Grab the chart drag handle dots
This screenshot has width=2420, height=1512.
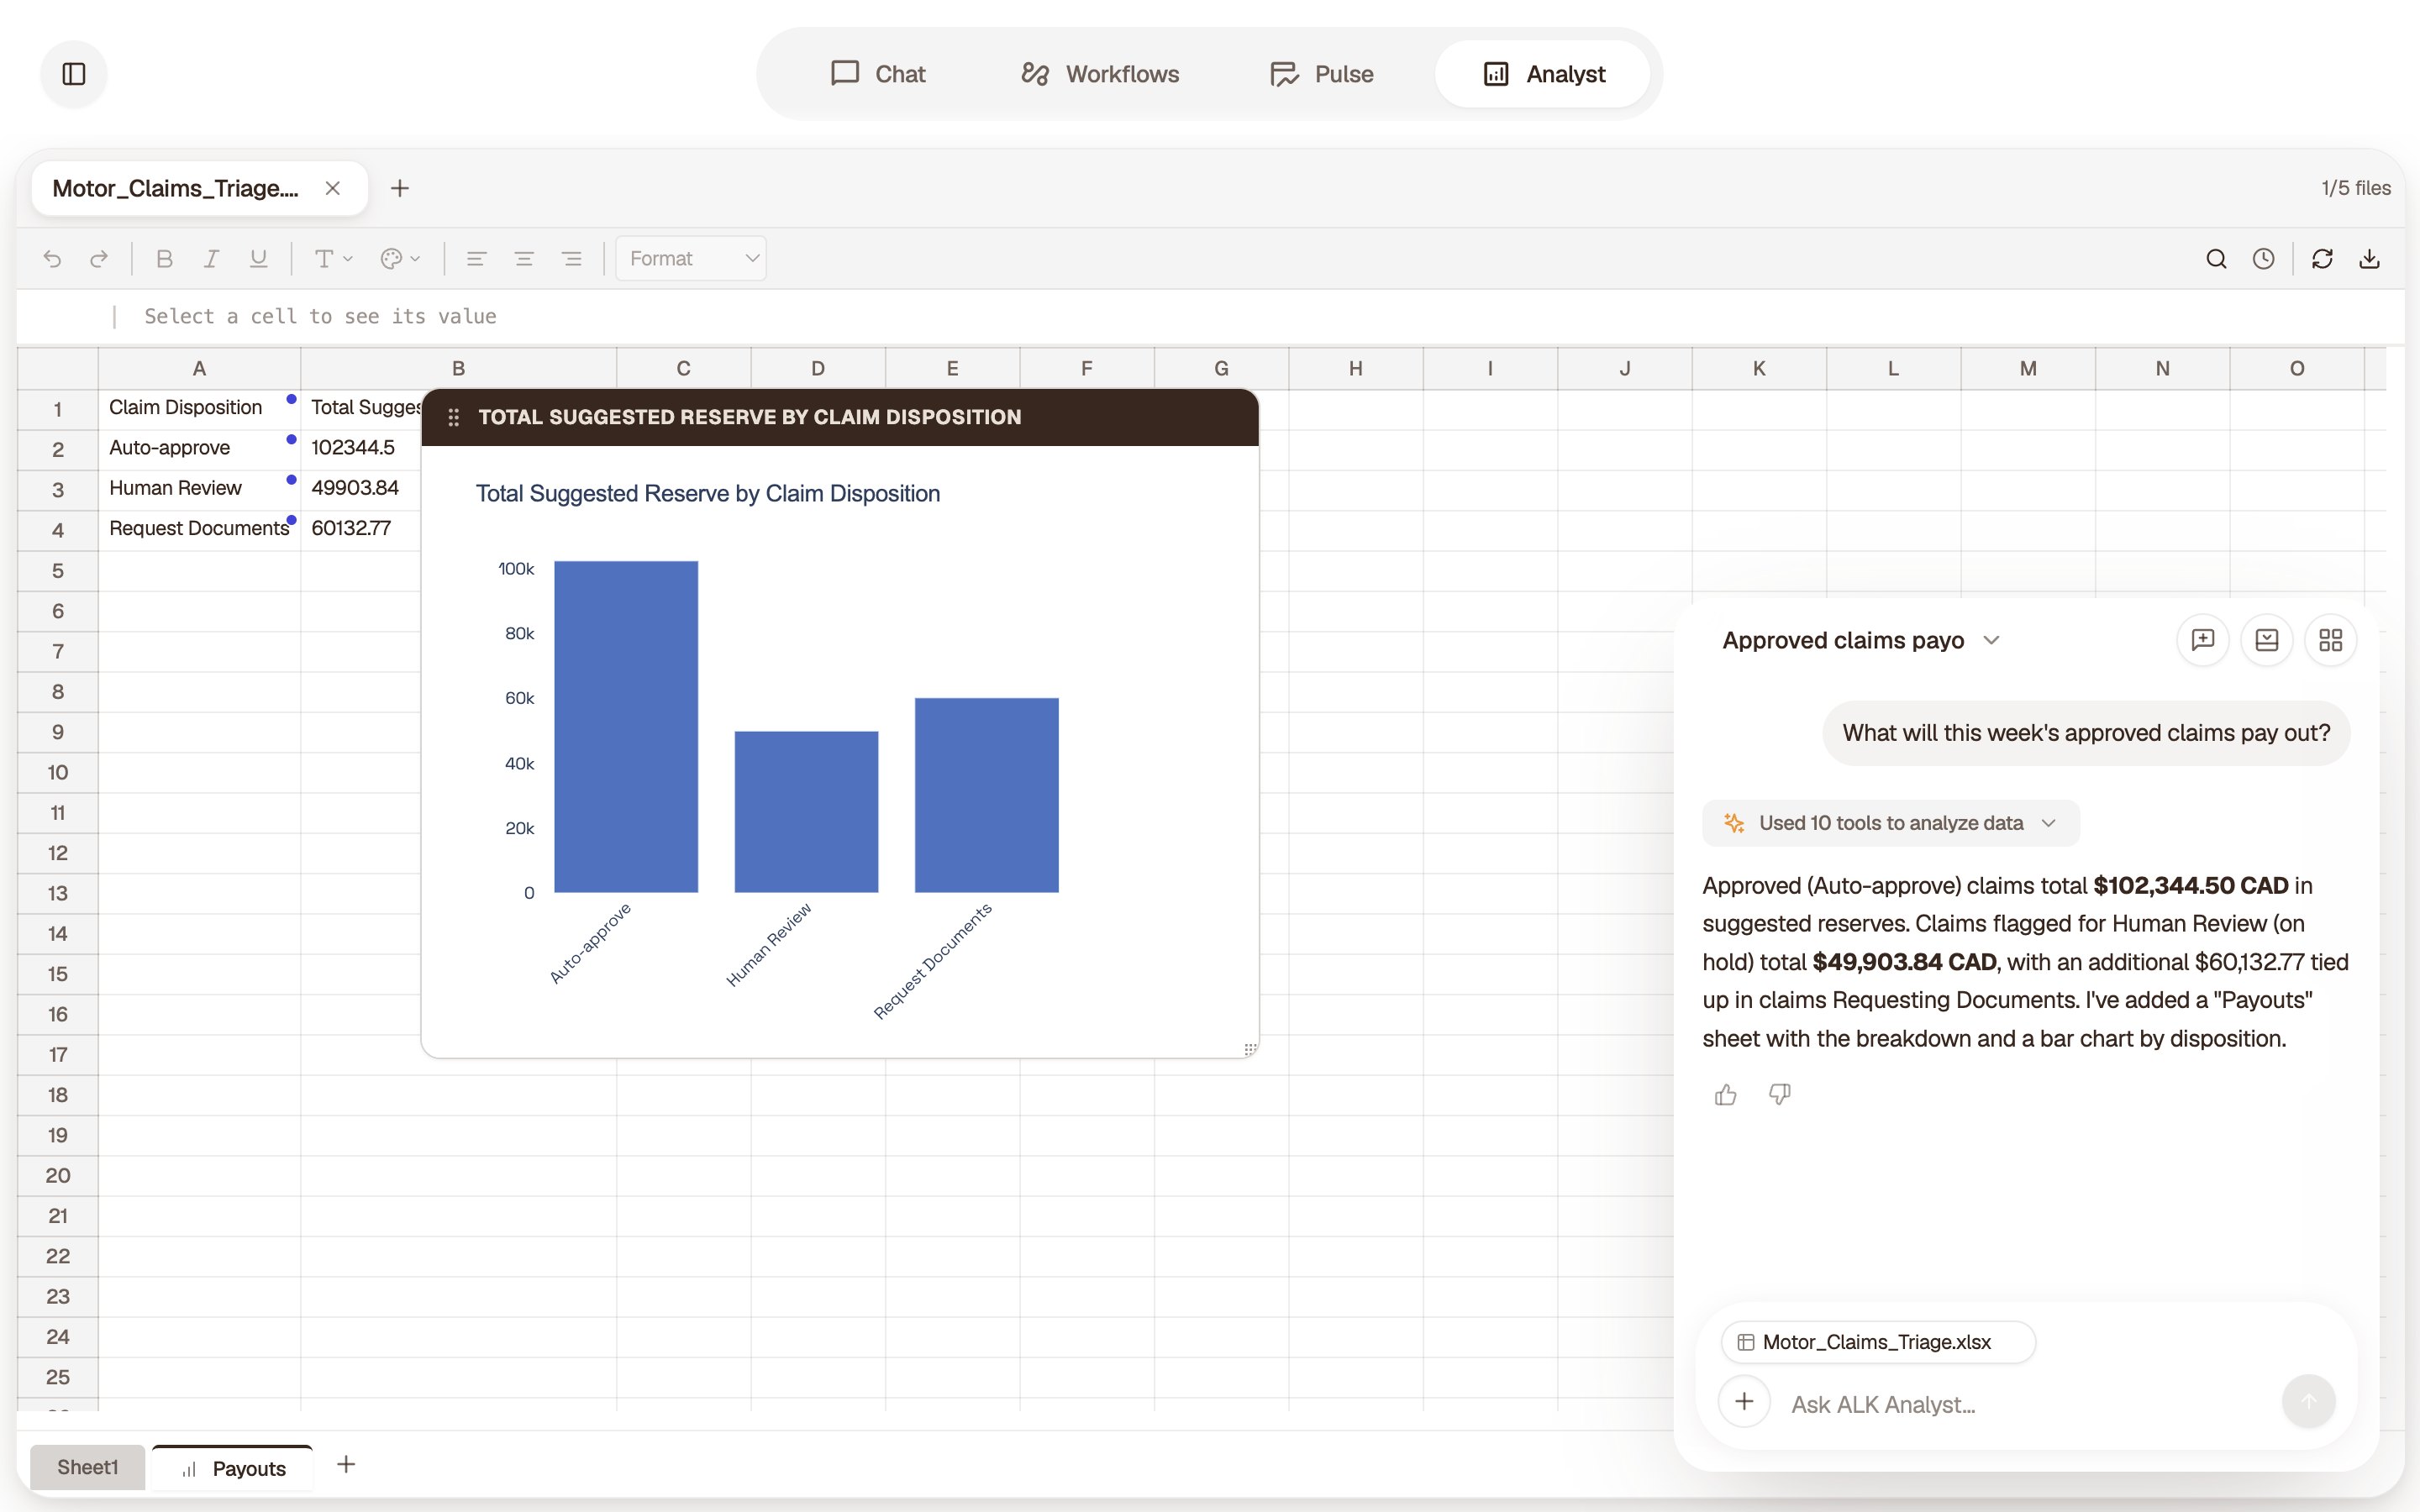point(453,417)
